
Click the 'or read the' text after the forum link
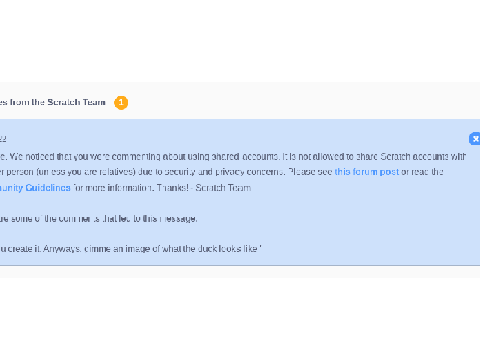[x=422, y=172]
